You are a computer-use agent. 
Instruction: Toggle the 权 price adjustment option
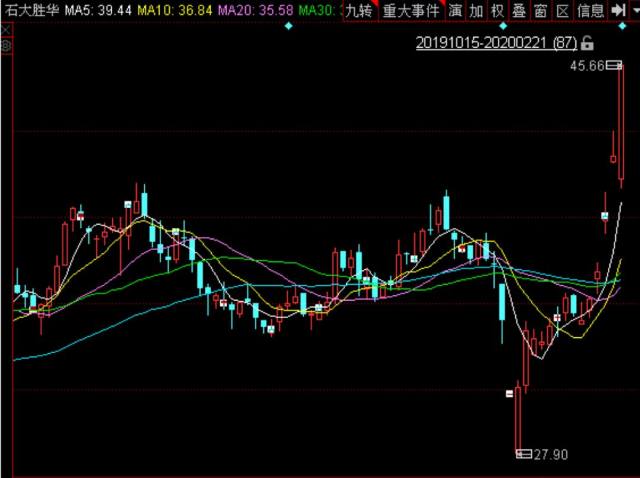497,11
